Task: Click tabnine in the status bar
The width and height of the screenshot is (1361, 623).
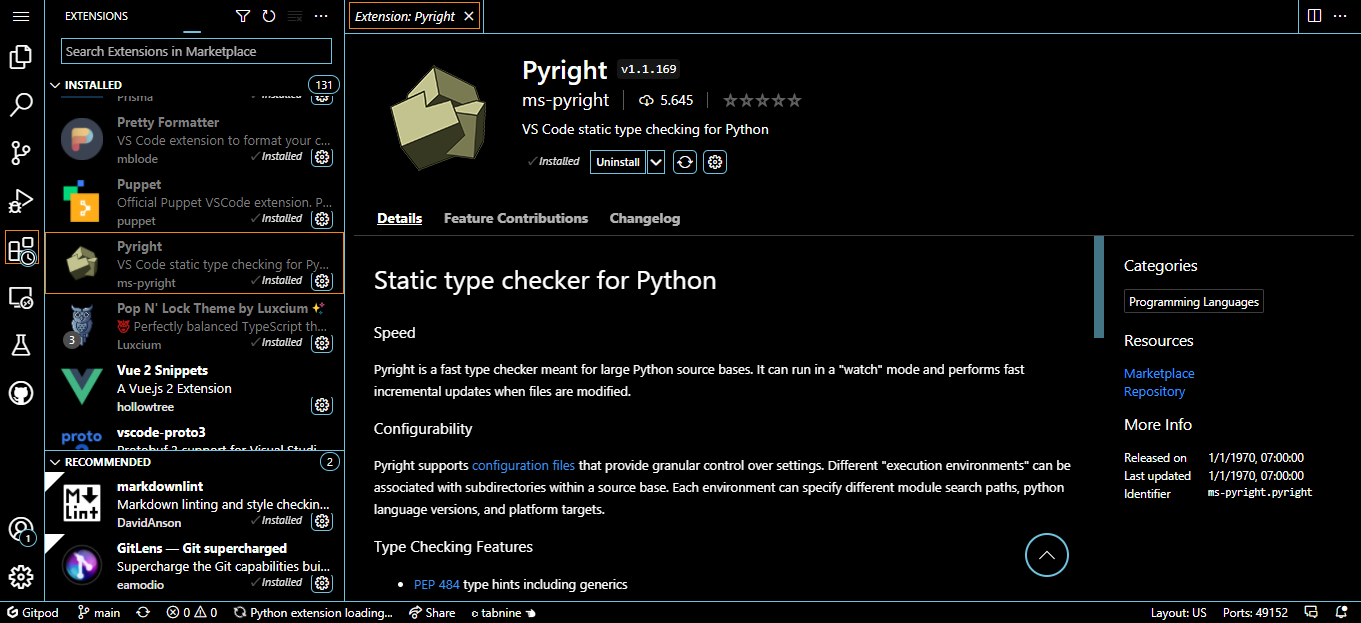Action: (504, 612)
